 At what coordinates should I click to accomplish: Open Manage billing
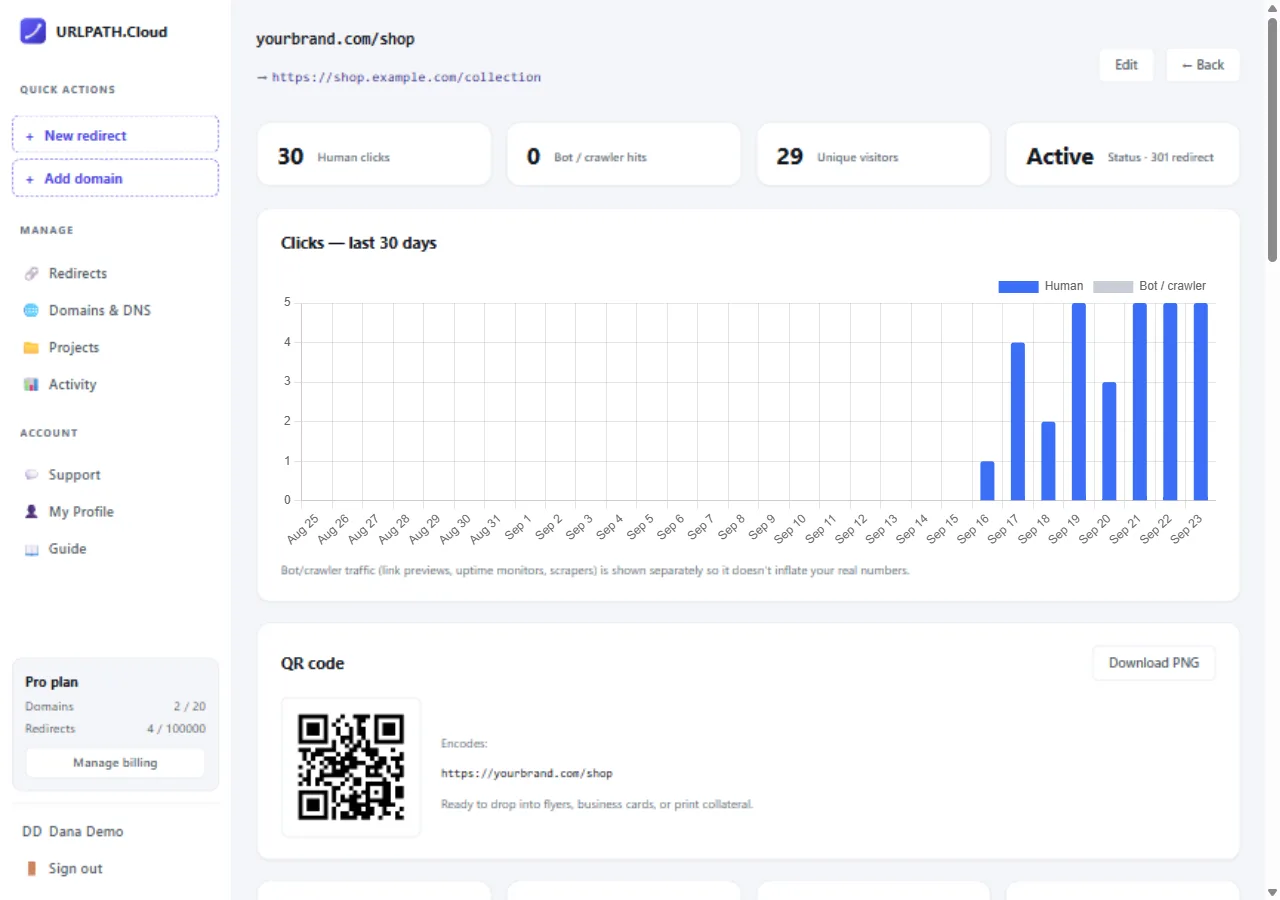[x=115, y=763]
